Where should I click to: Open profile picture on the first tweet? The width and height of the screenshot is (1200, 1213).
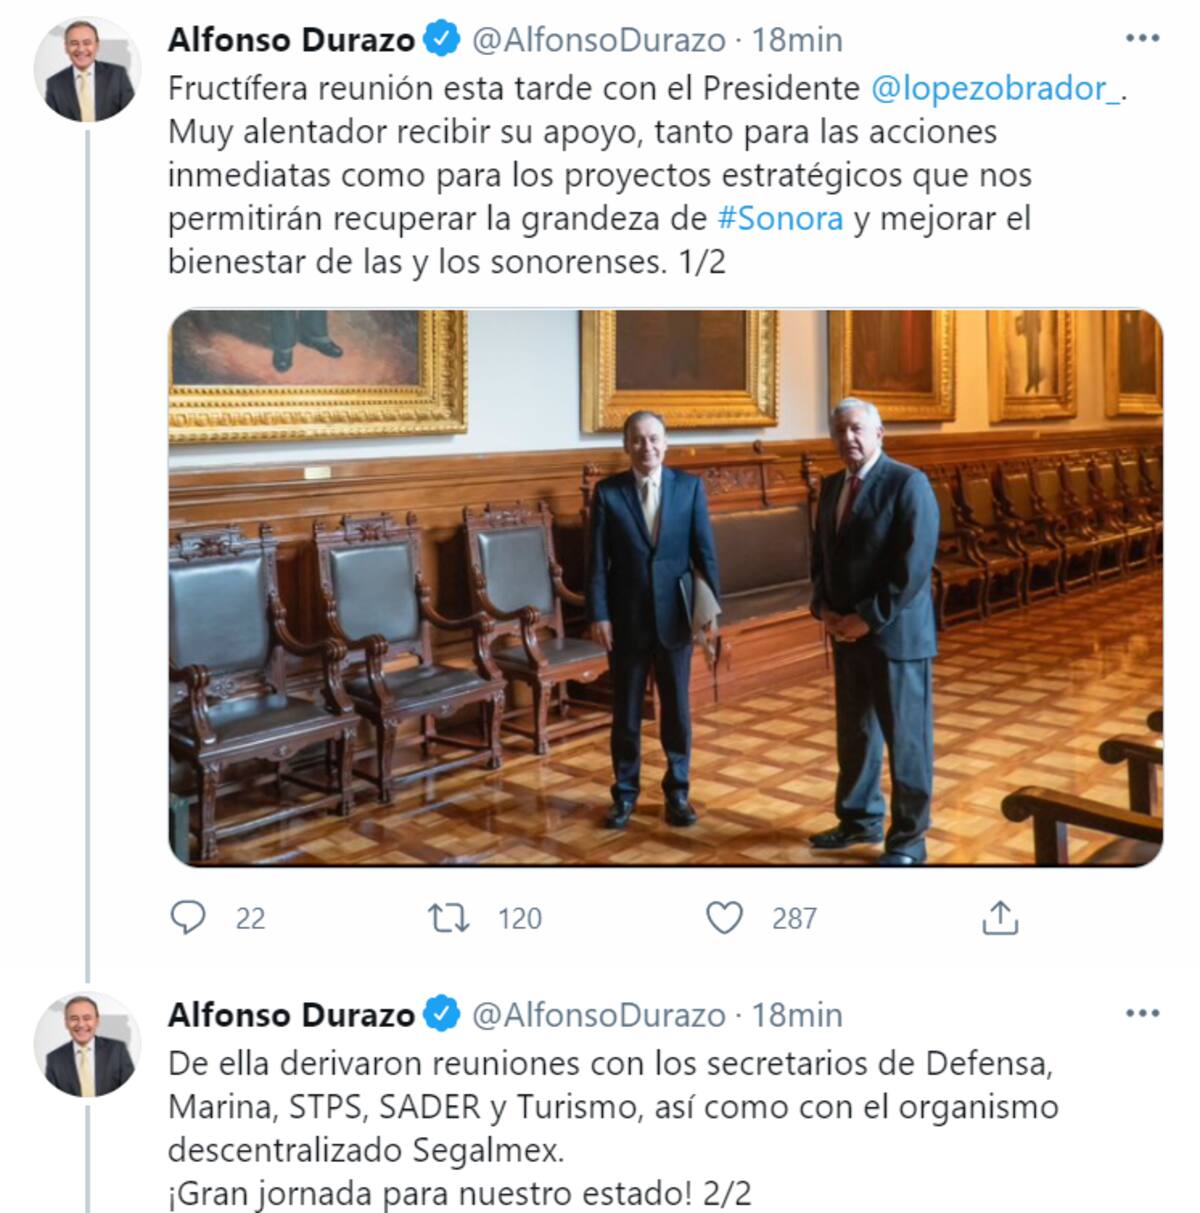click(x=87, y=69)
